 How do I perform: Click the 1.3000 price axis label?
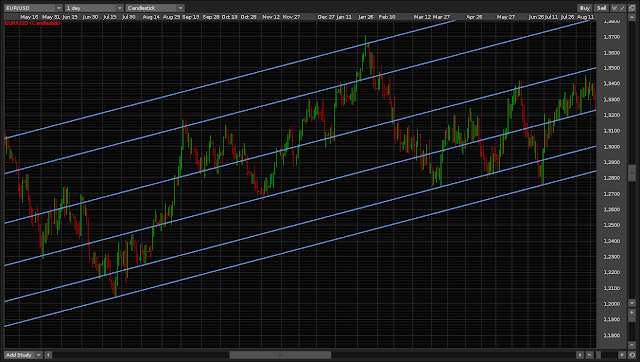(611, 147)
